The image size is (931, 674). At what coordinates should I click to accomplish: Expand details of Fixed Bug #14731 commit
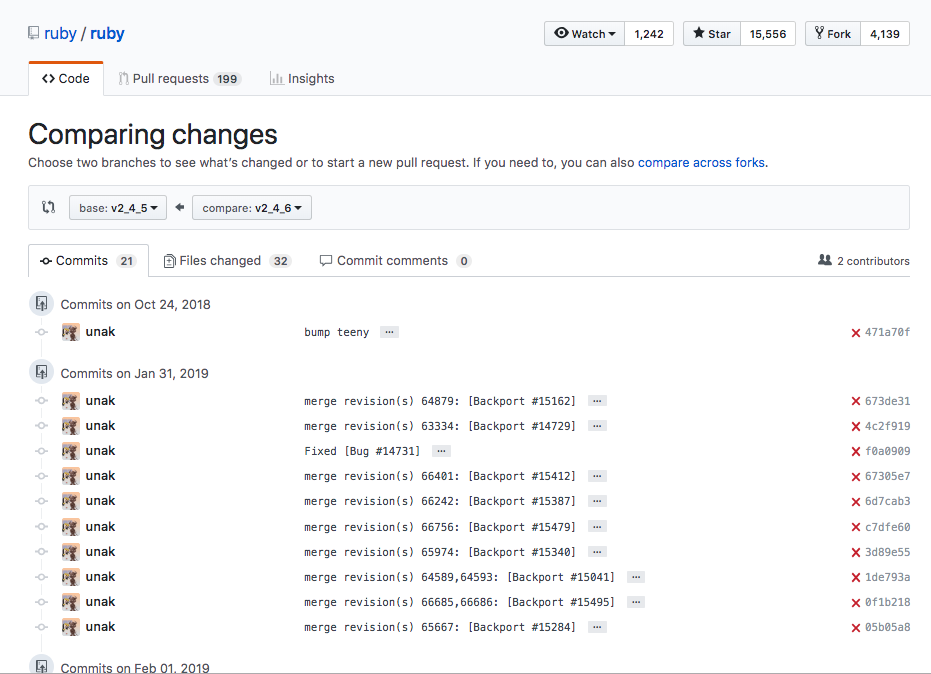point(441,451)
